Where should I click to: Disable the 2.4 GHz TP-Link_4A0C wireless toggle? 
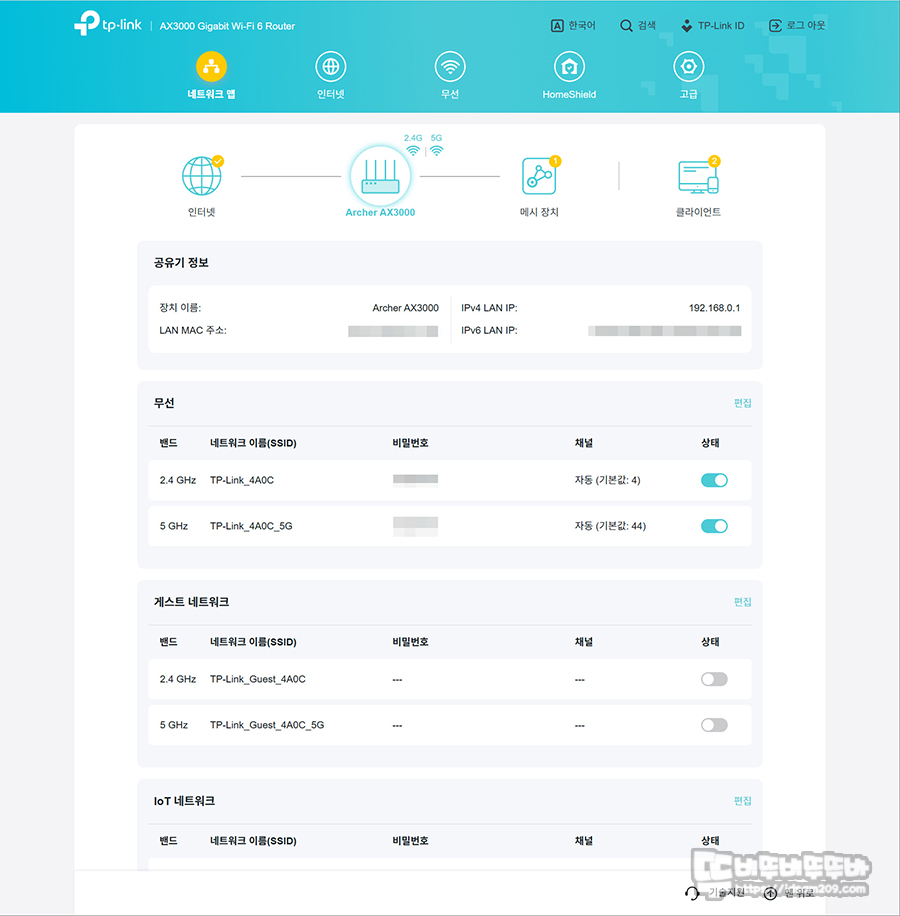(x=714, y=480)
